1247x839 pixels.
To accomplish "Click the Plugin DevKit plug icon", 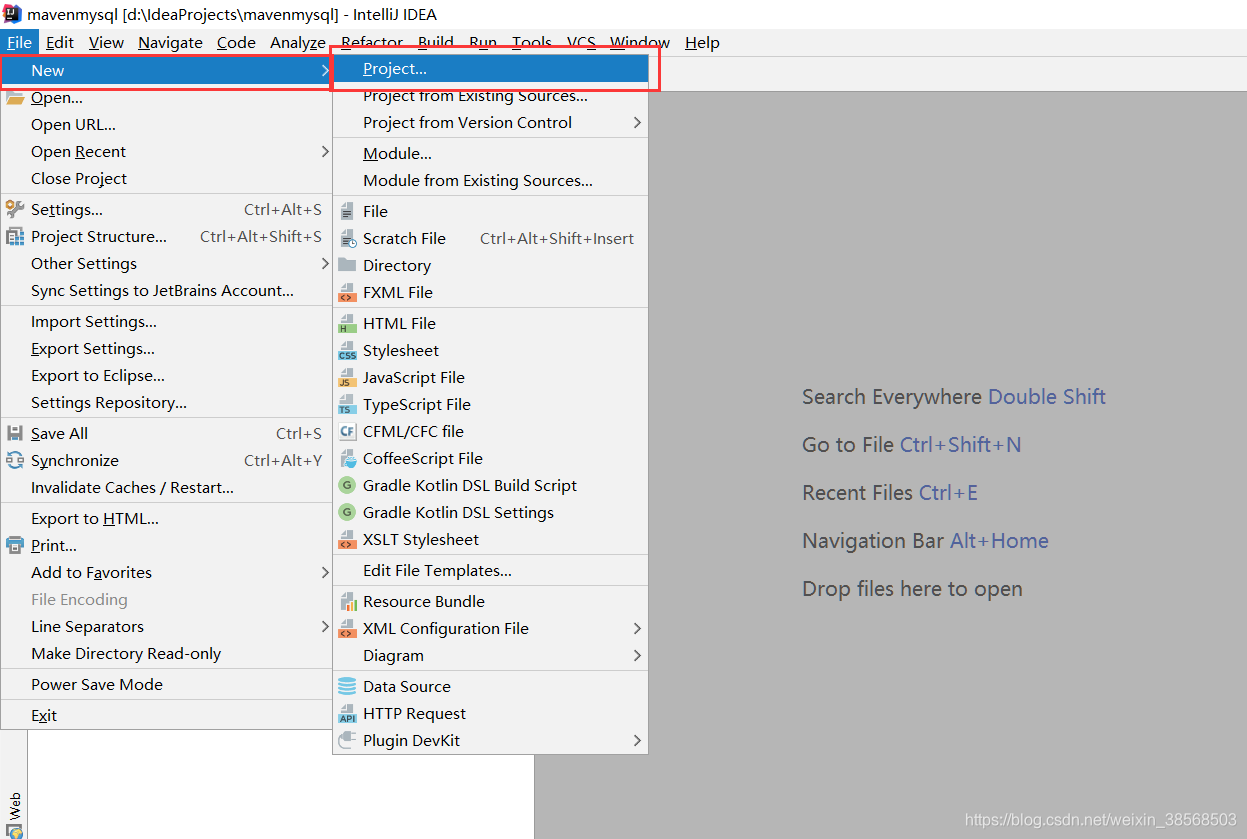I will pyautogui.click(x=347, y=740).
